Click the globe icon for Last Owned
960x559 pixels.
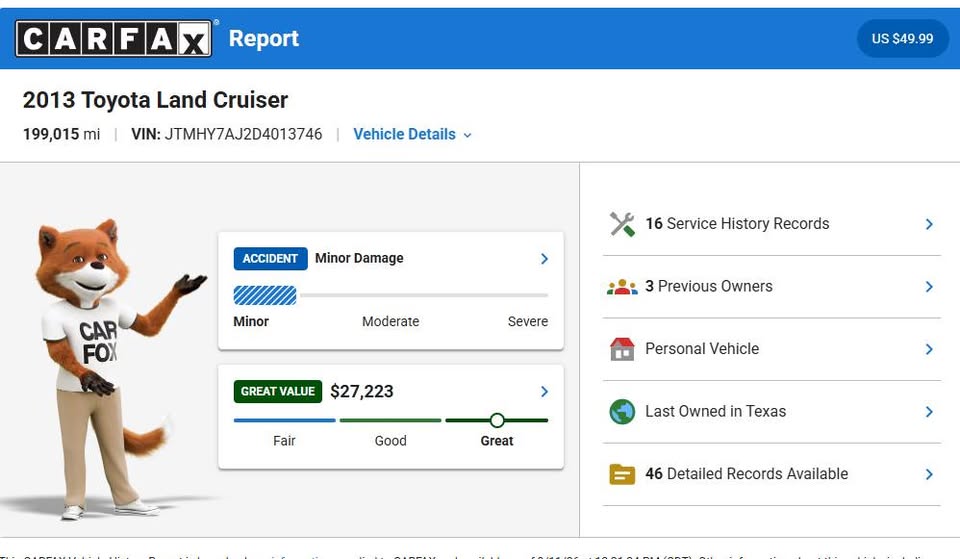coord(622,411)
